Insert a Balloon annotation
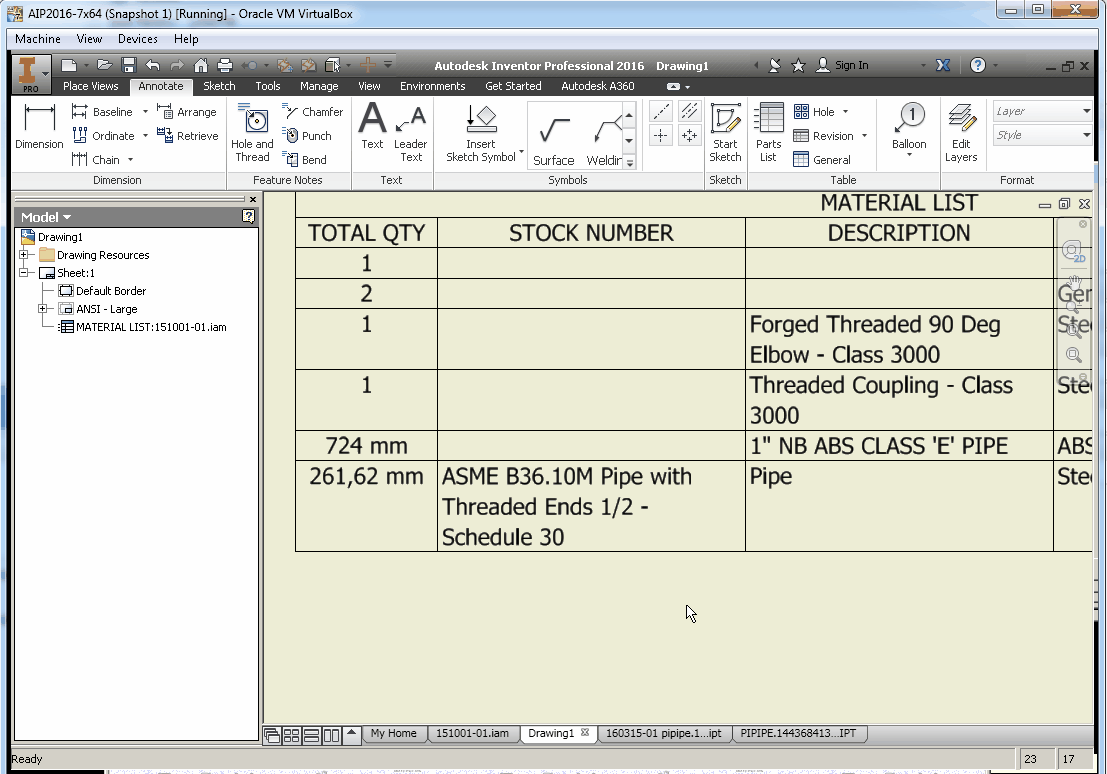Viewport: 1107px width, 774px height. tap(908, 130)
